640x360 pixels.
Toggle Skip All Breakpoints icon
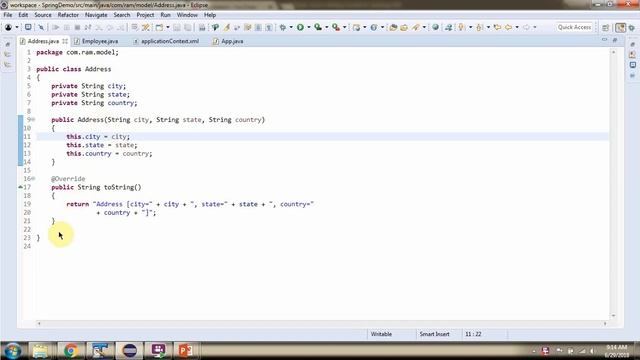click(x=41, y=27)
